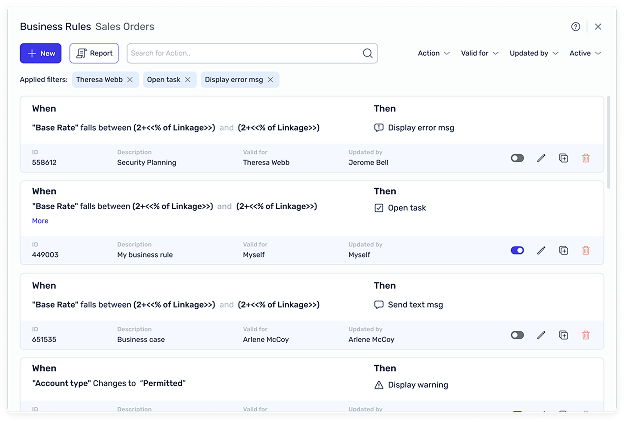624x422 pixels.
Task: Turn on the Business case rule toggle
Action: click(x=517, y=335)
